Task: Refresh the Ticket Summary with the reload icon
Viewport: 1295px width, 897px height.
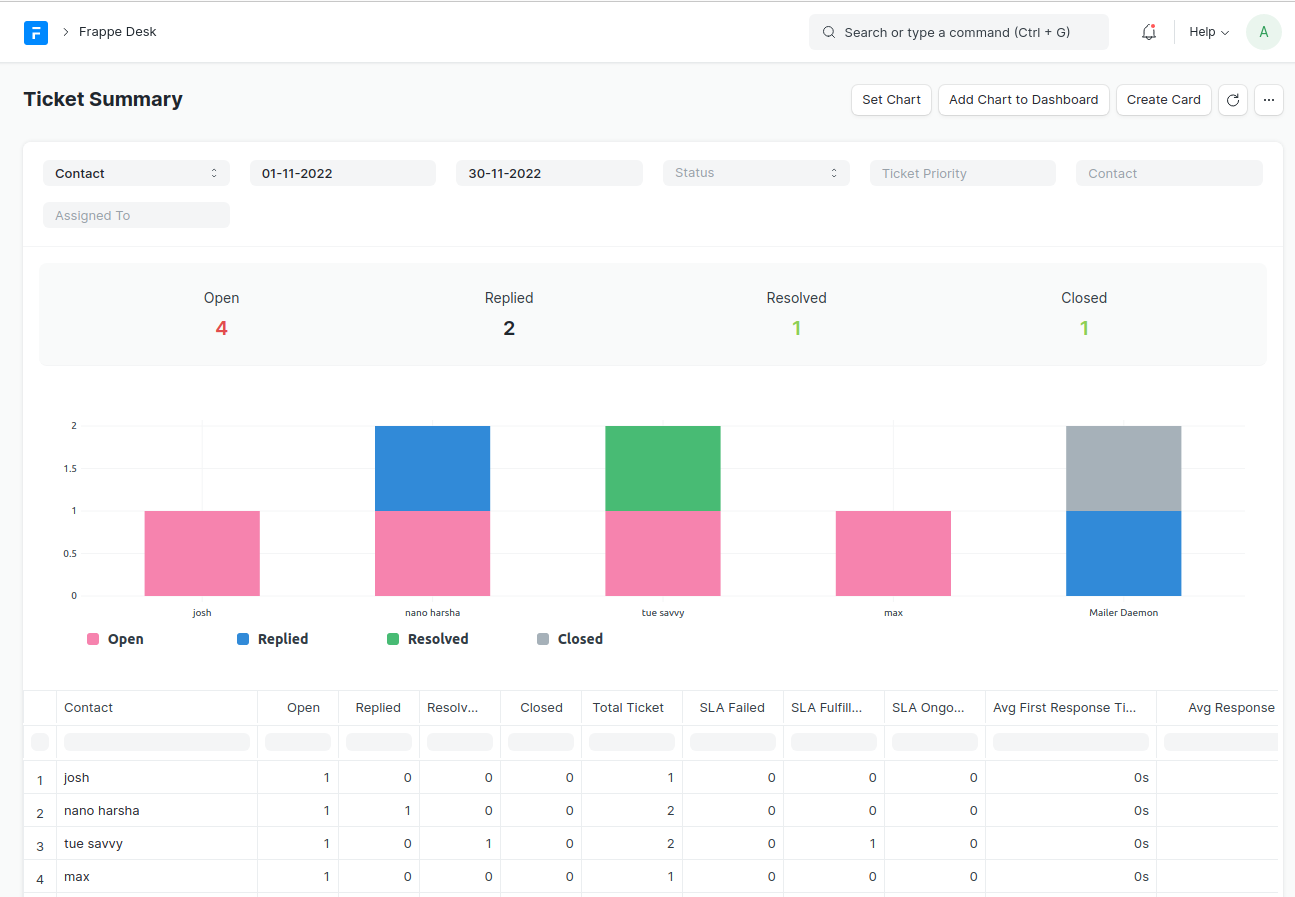Action: 1232,100
